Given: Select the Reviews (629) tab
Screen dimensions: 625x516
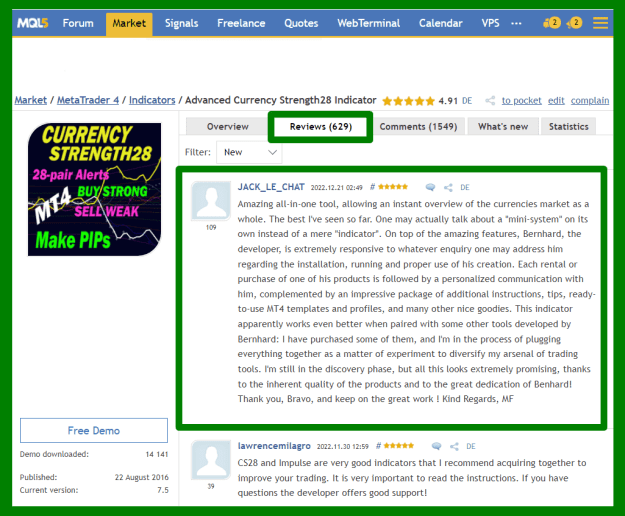Looking at the screenshot, I should 320,127.
